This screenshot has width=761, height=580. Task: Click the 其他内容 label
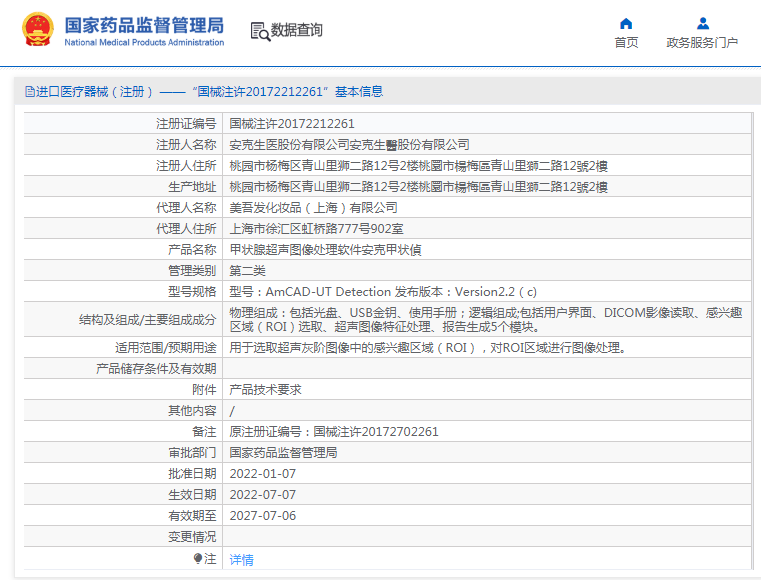point(192,411)
